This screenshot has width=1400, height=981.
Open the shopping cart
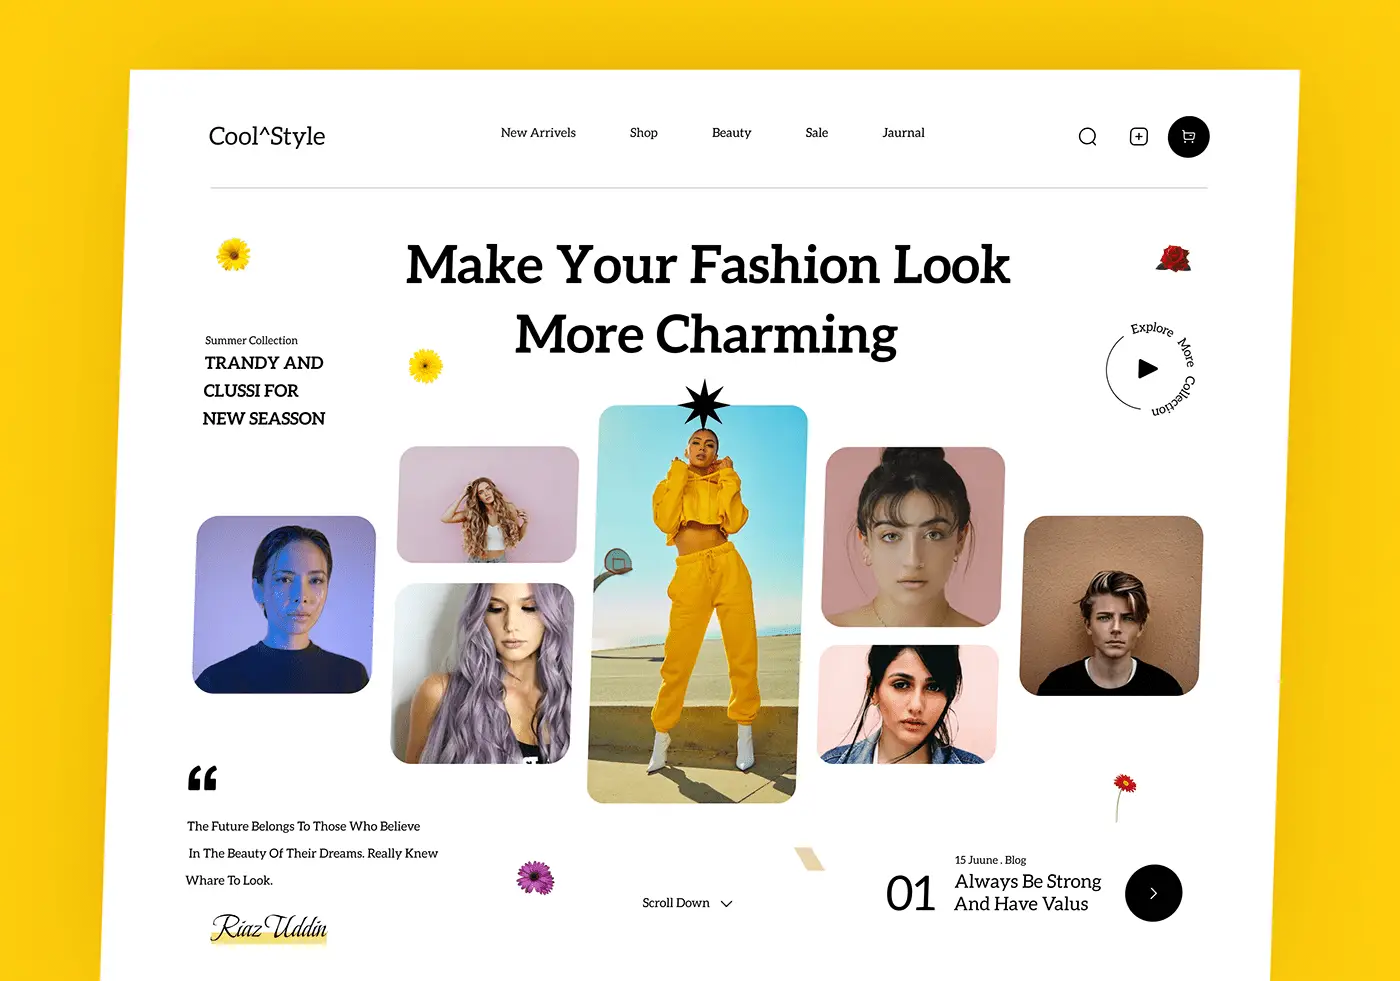[x=1188, y=137]
